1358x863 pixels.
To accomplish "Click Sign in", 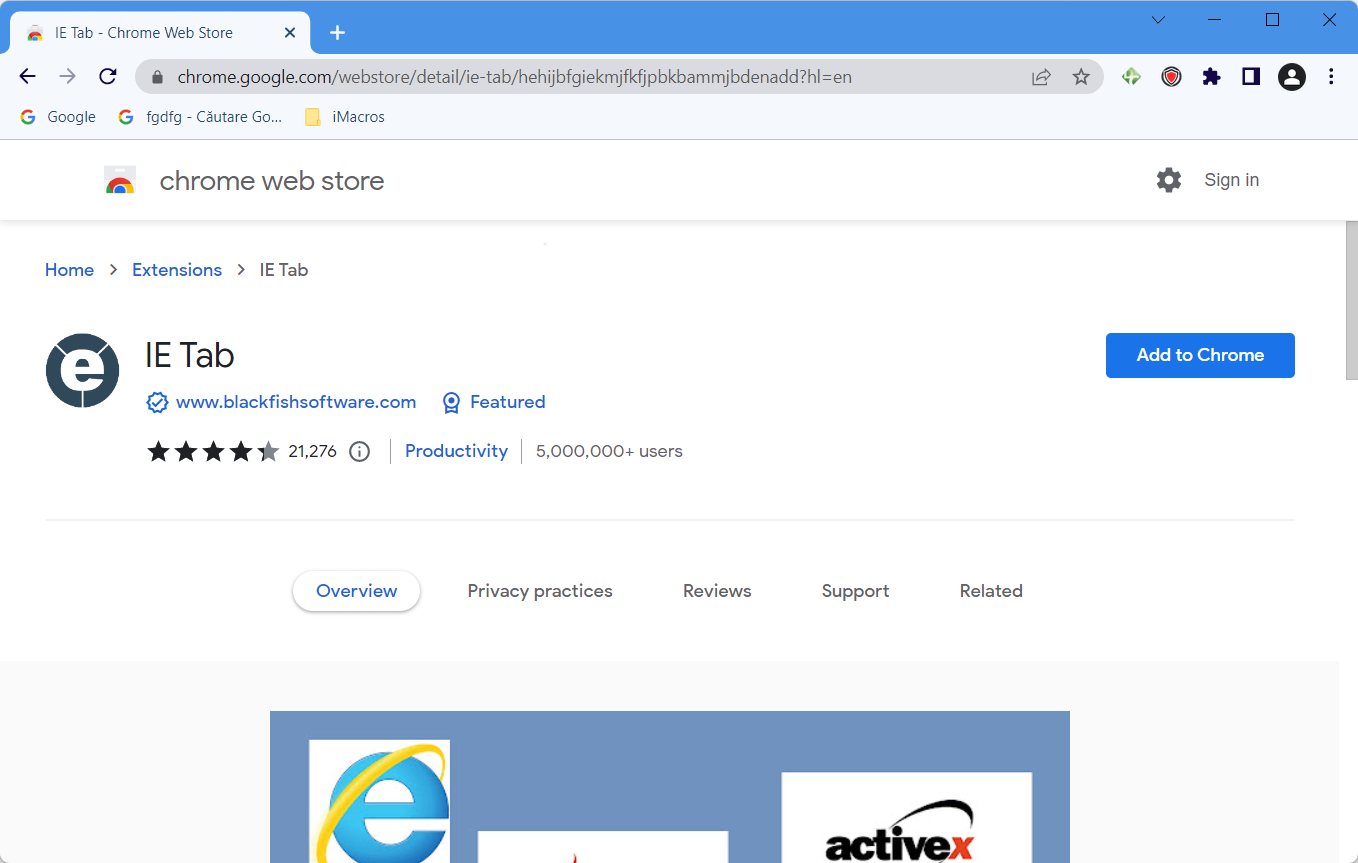I will click(x=1231, y=180).
